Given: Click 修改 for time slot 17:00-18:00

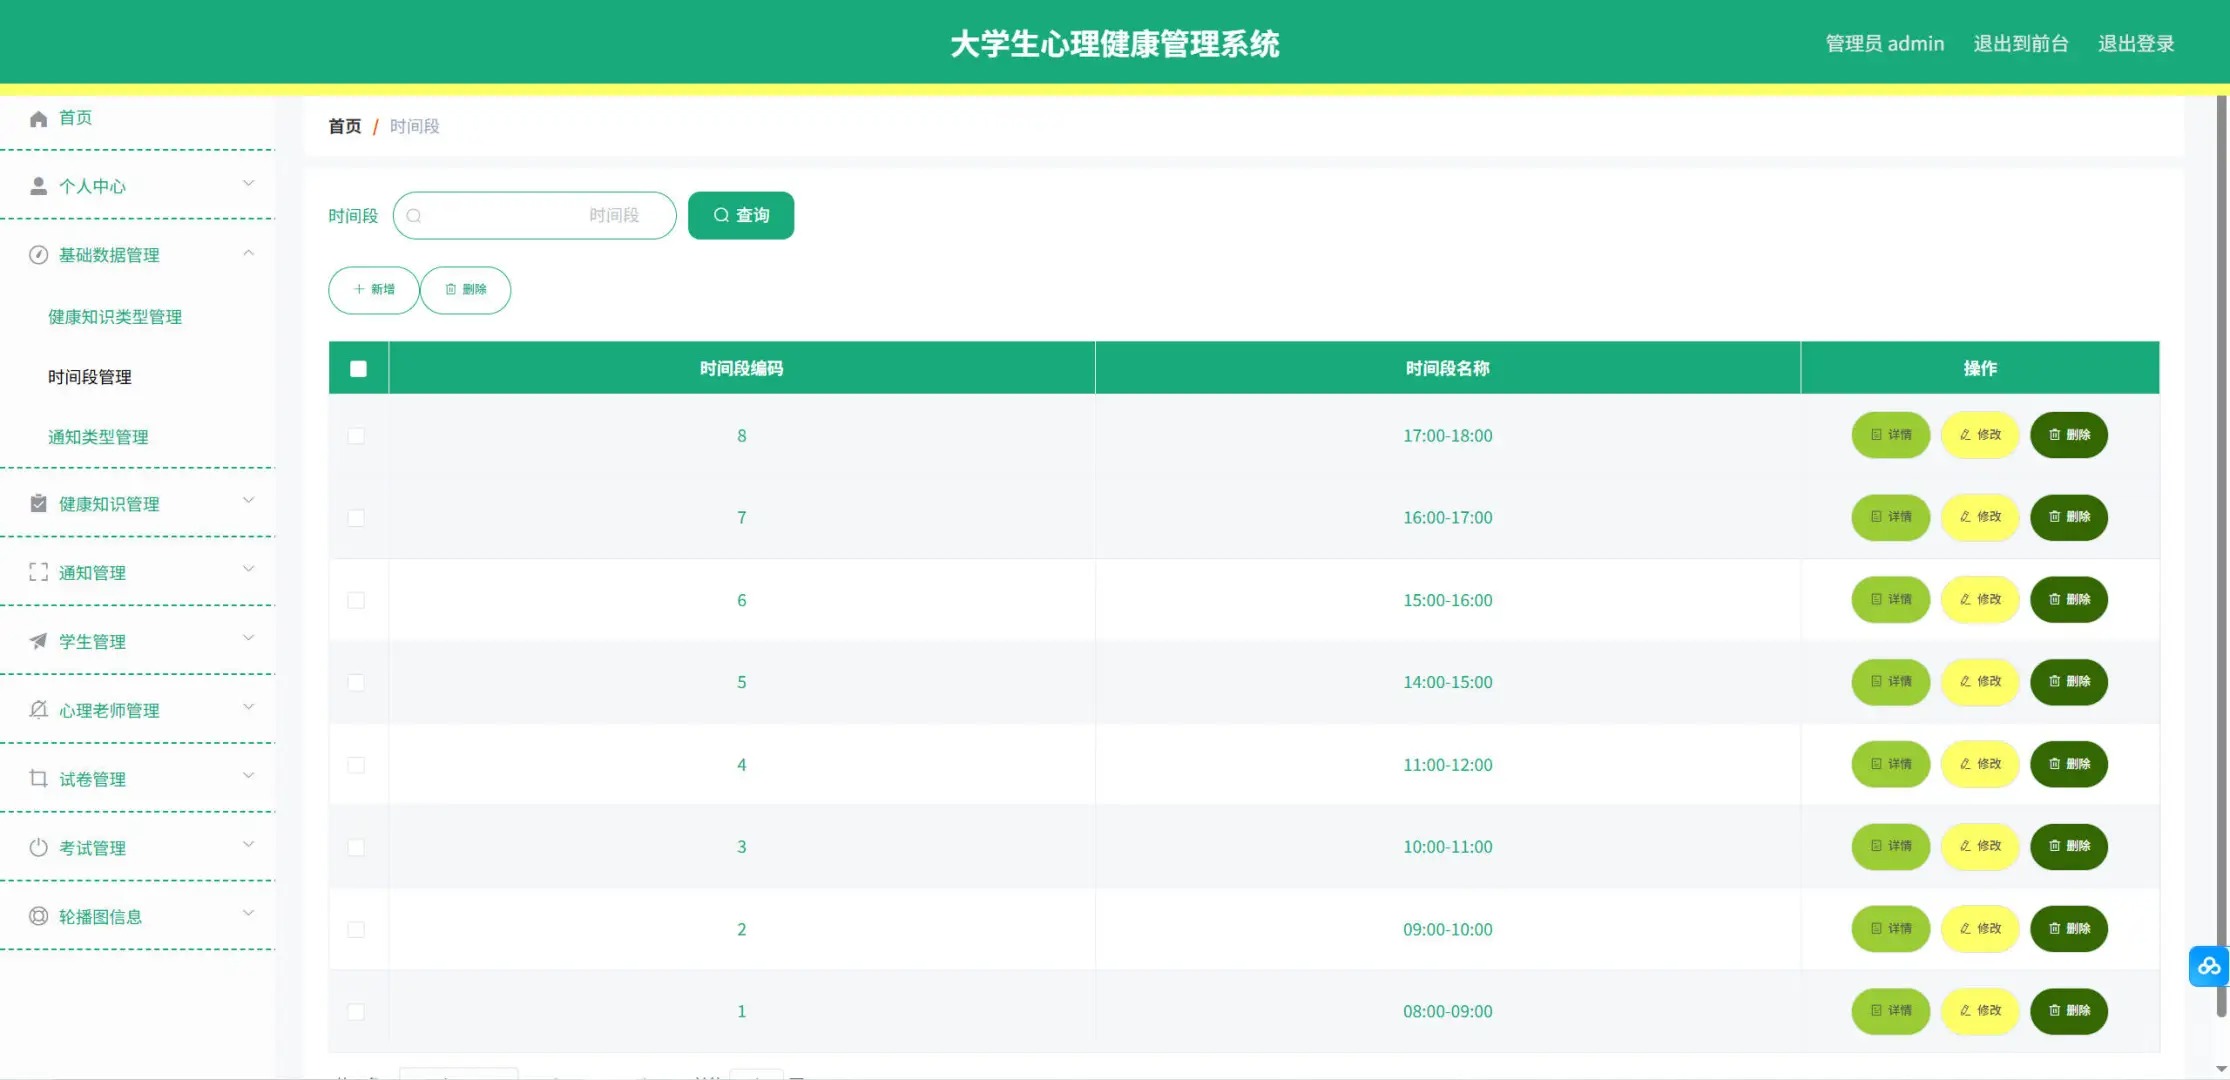Looking at the screenshot, I should coord(1980,435).
